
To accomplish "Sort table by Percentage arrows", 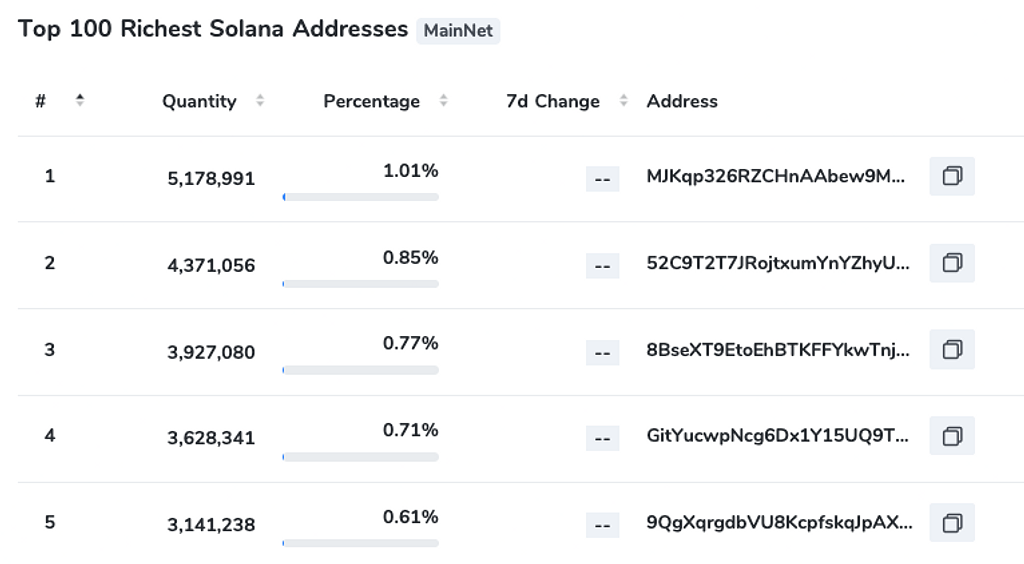I will 443,101.
